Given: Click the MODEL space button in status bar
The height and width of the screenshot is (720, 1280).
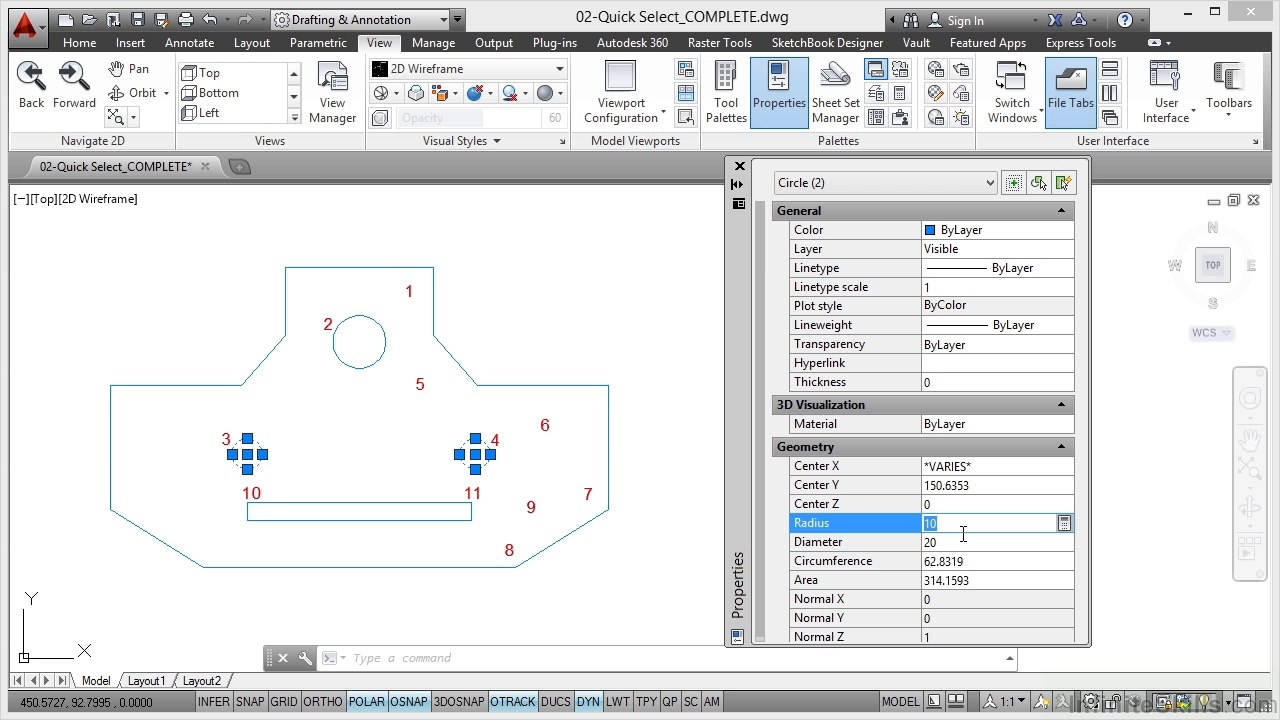Looking at the screenshot, I should [x=901, y=702].
